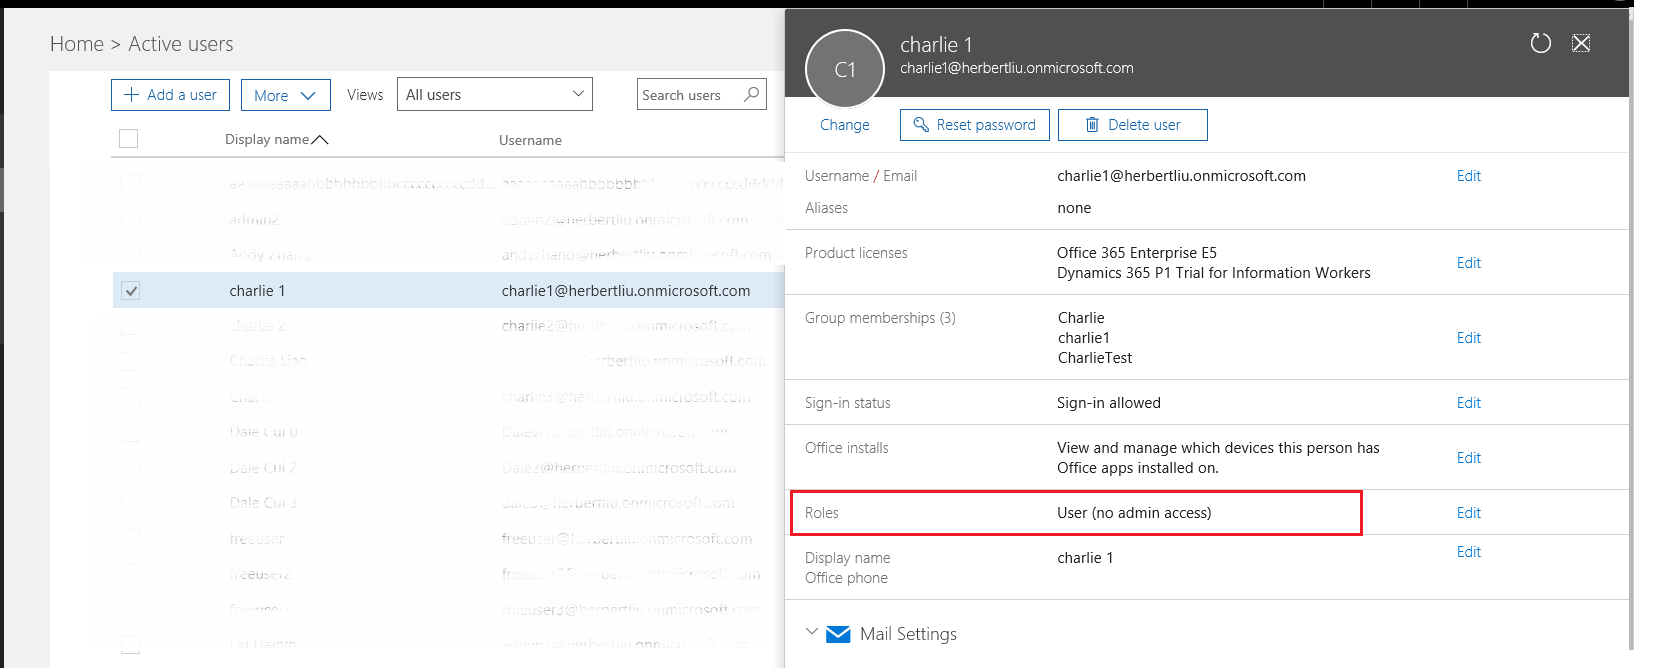This screenshot has height=668, width=1668.
Task: Click the Dale Cui 0 row in user list
Action: coord(448,432)
